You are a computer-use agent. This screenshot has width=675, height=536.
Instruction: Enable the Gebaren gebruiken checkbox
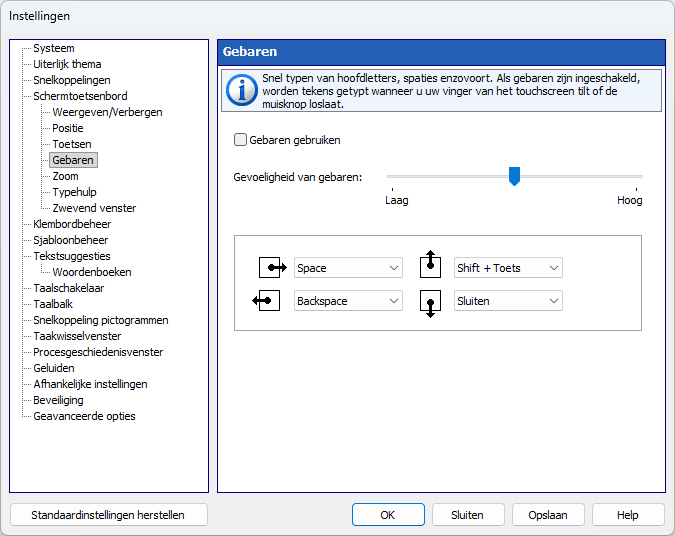pyautogui.click(x=240, y=140)
